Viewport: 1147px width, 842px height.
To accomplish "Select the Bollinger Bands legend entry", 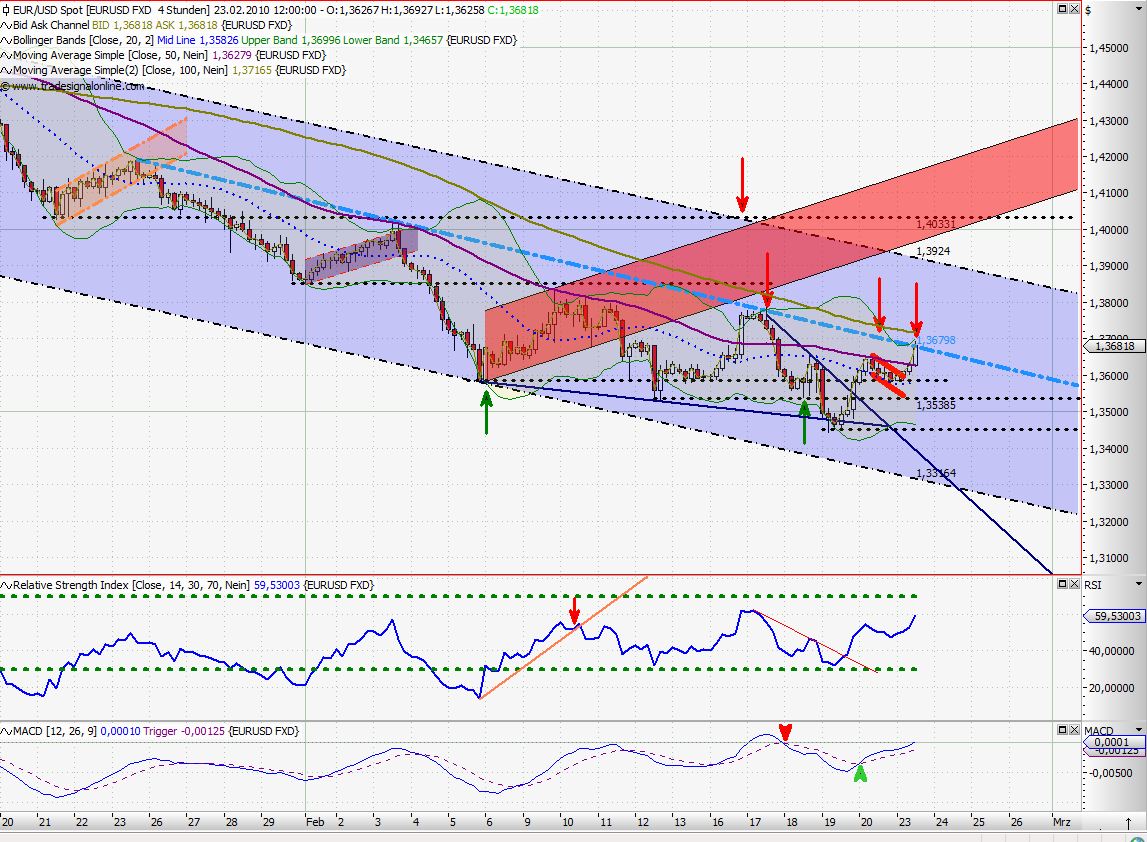I will 265,40.
